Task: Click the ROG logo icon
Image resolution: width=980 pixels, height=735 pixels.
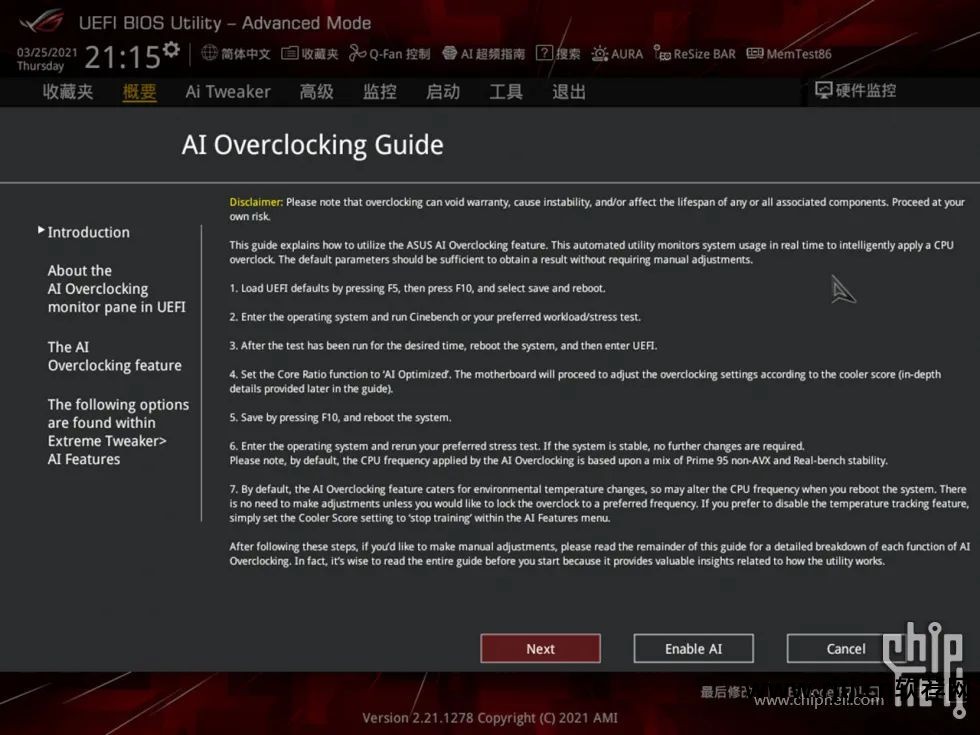Action: pyautogui.click(x=41, y=22)
